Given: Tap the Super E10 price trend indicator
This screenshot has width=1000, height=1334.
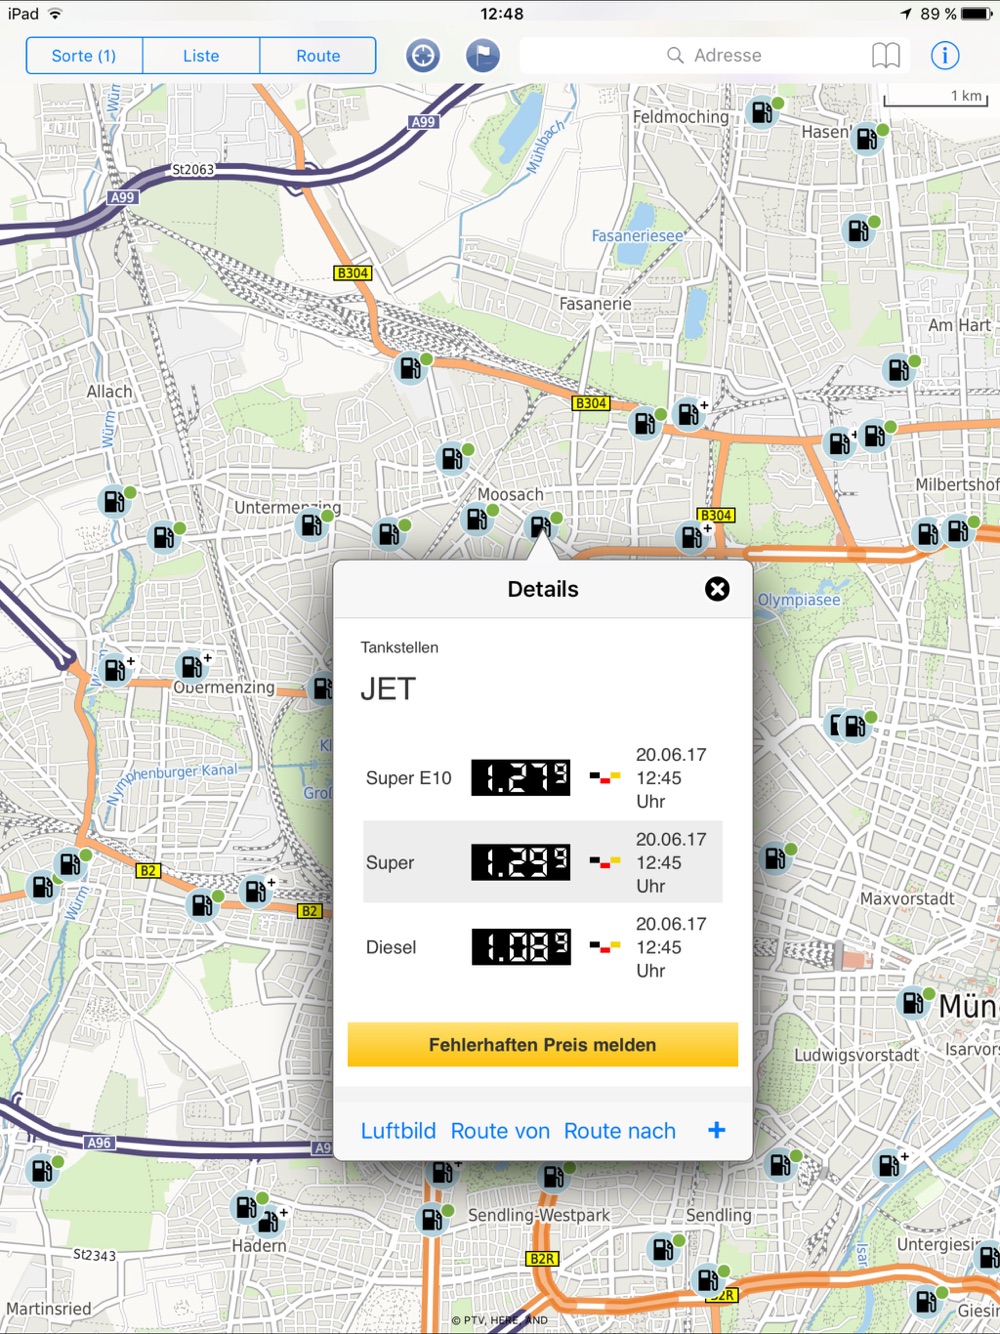Looking at the screenshot, I should (x=604, y=777).
